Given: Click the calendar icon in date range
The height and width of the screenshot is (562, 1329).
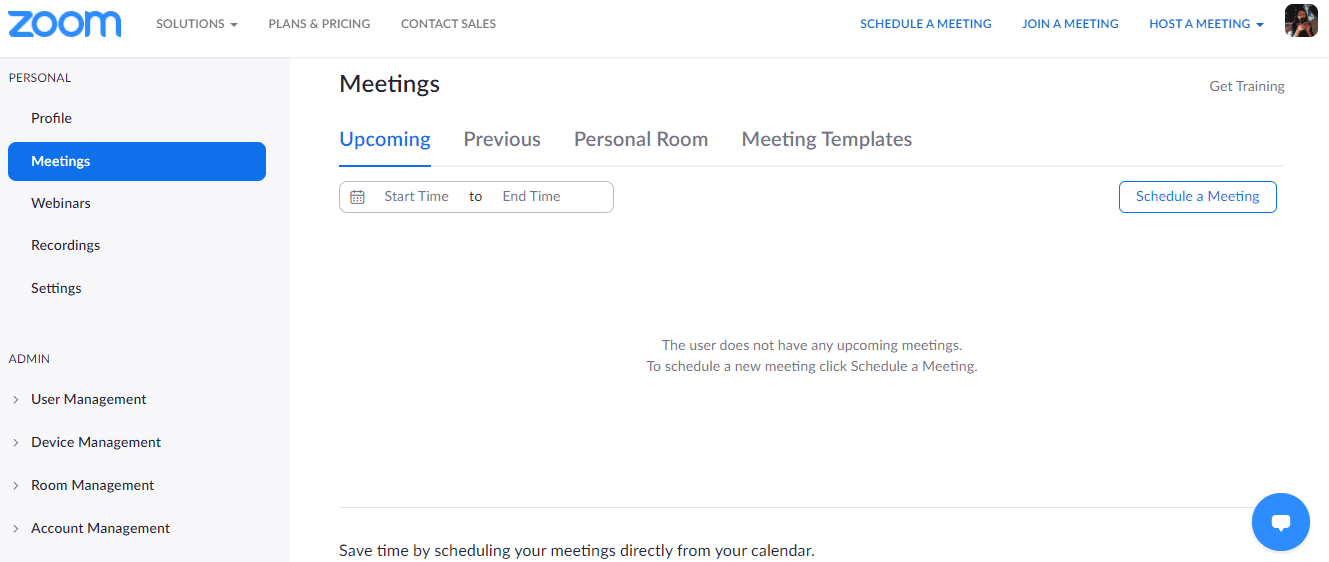Looking at the screenshot, I should pos(358,197).
